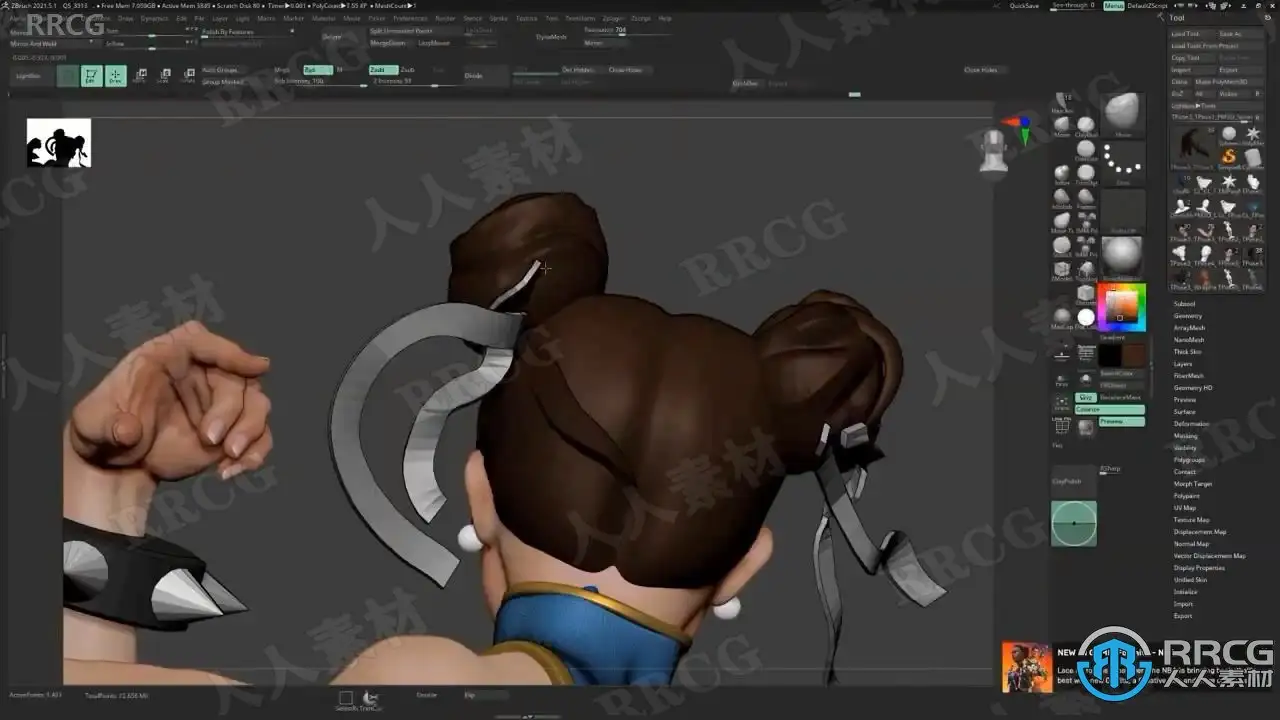This screenshot has height=720, width=1280.
Task: Click the Rgb Intensity slider
Action: click(x=319, y=82)
